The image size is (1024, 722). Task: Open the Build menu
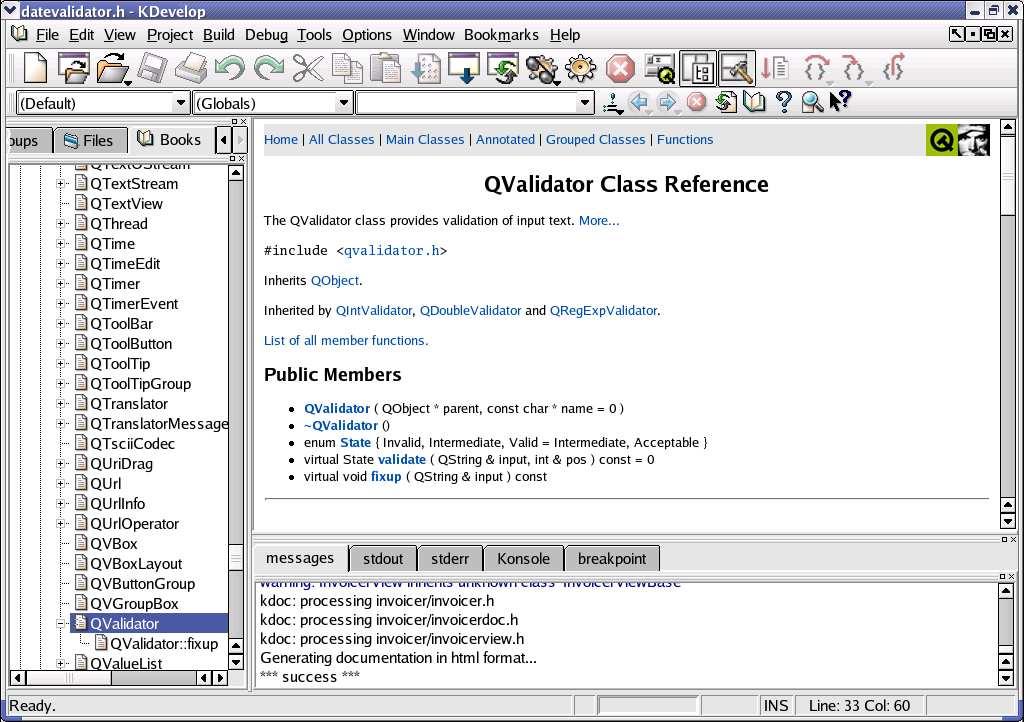point(219,35)
